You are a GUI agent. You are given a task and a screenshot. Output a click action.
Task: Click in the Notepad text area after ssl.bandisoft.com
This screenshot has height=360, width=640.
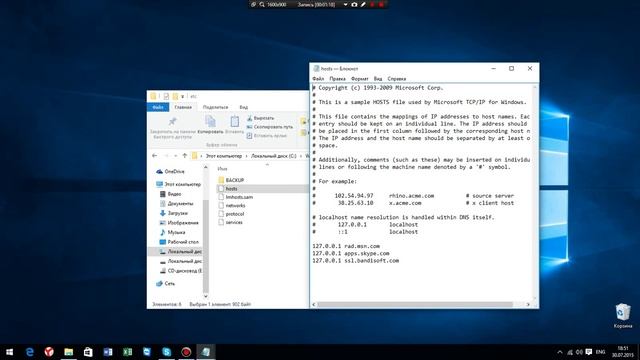click(x=400, y=260)
